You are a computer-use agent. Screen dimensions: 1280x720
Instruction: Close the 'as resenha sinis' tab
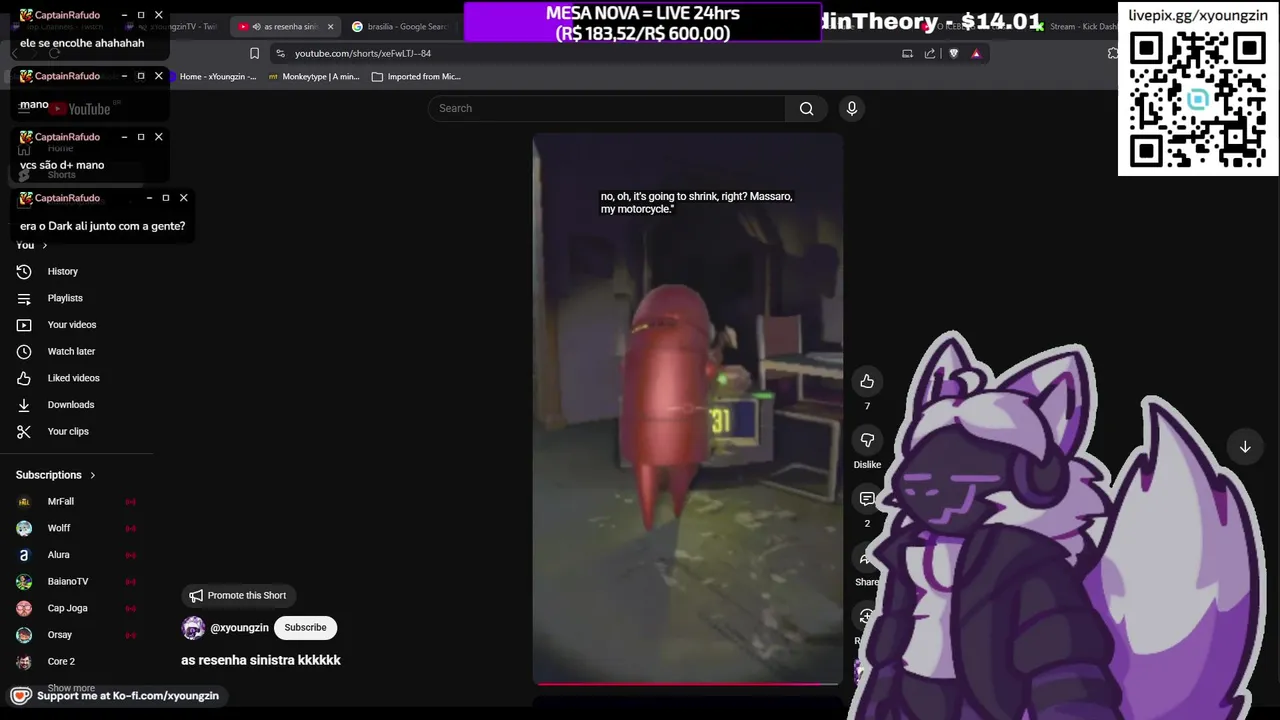[x=331, y=27]
